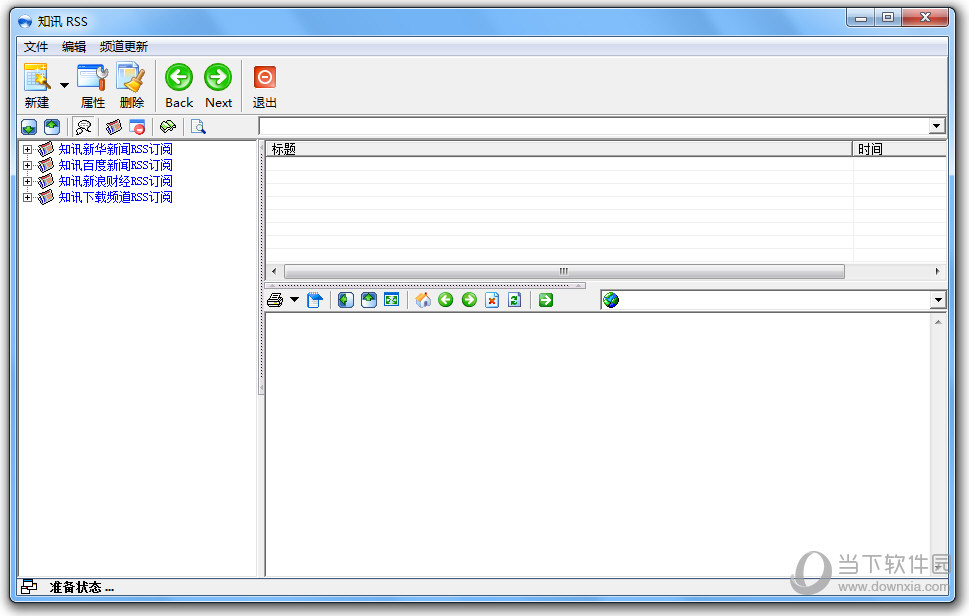969x616 pixels.
Task: Click the network icon in status bar
Action: (29, 586)
